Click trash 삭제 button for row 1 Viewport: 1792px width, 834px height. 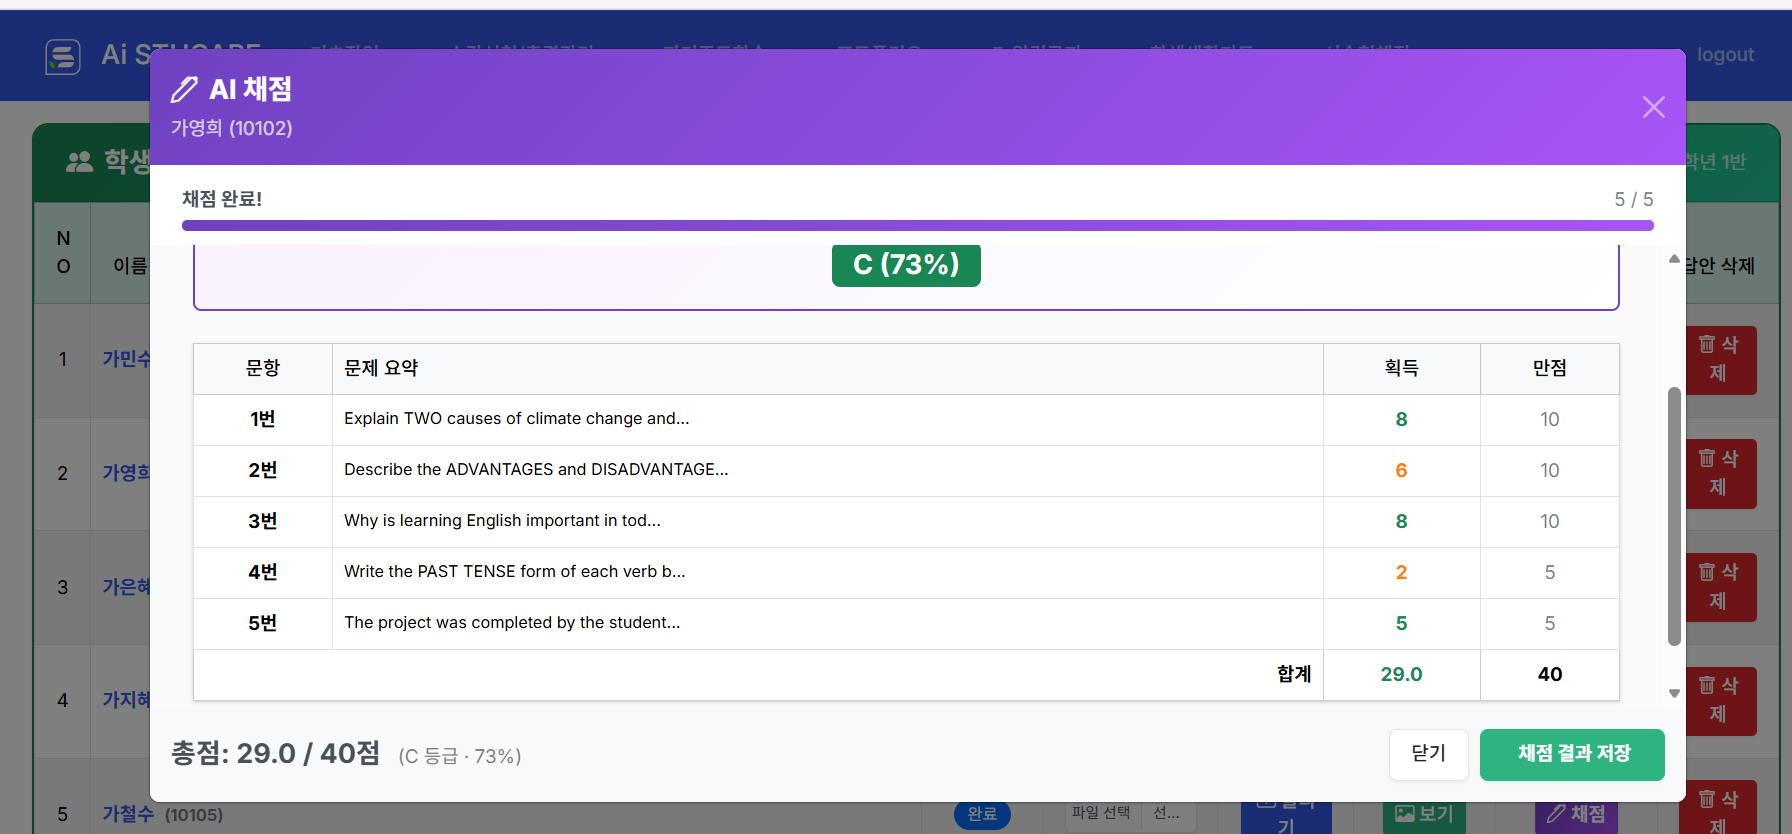click(x=1721, y=360)
